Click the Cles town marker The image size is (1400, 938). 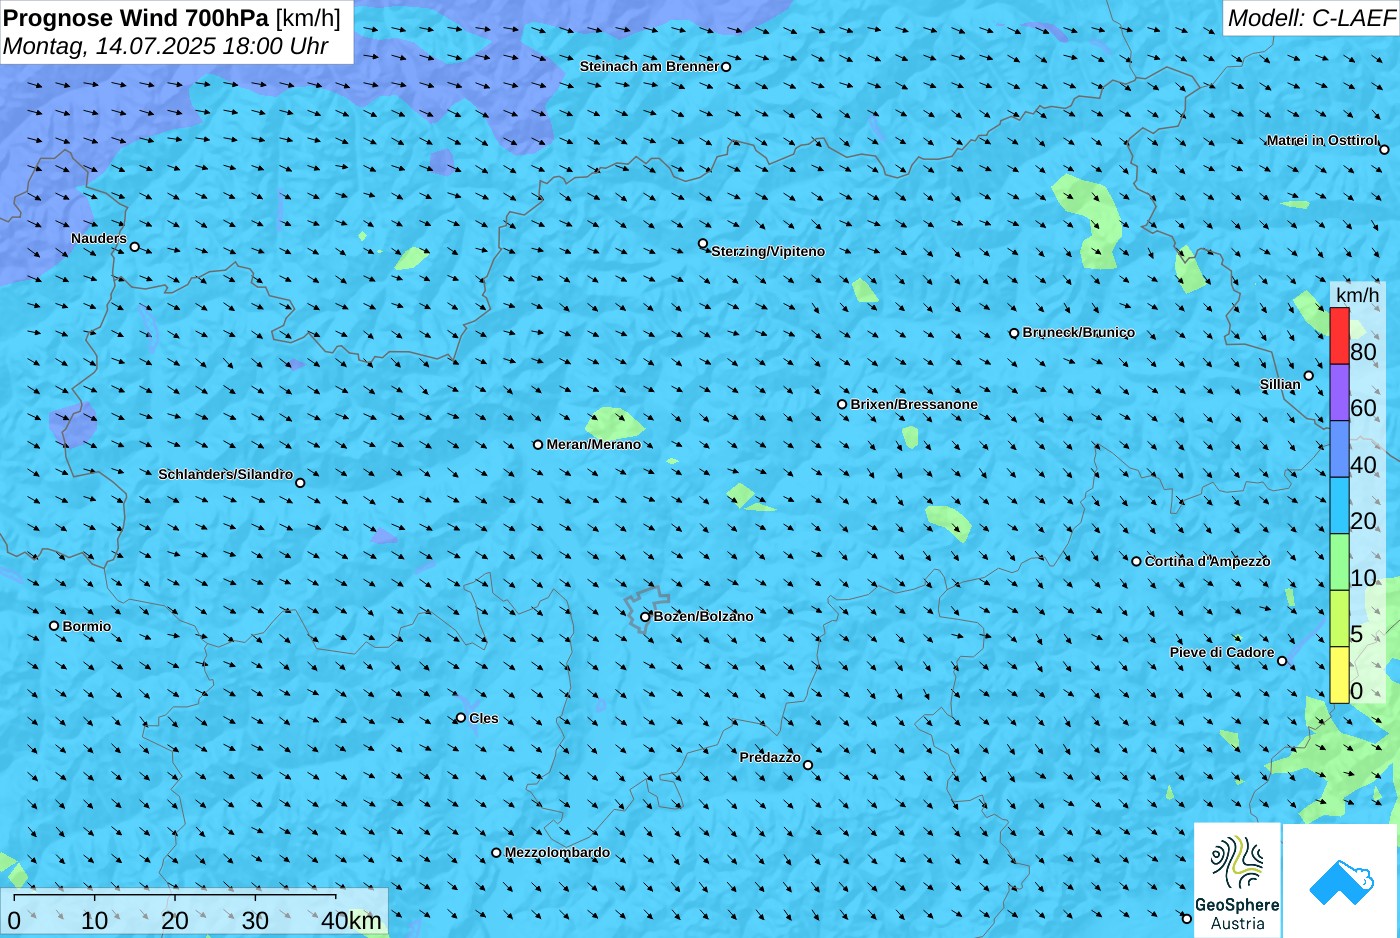pyautogui.click(x=461, y=718)
